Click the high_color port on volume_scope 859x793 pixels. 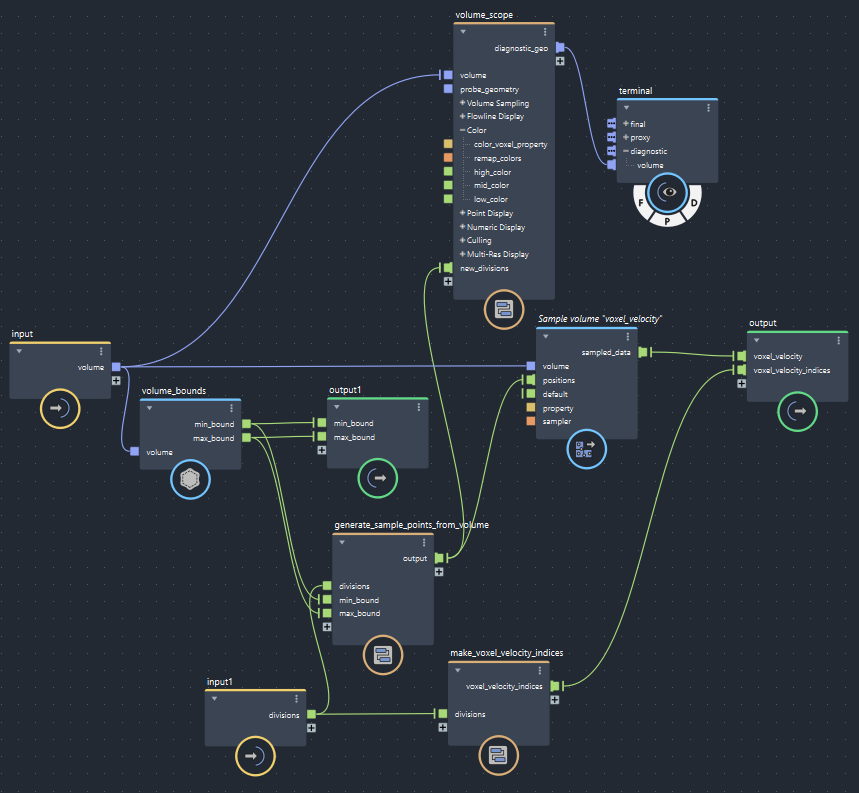point(448,172)
